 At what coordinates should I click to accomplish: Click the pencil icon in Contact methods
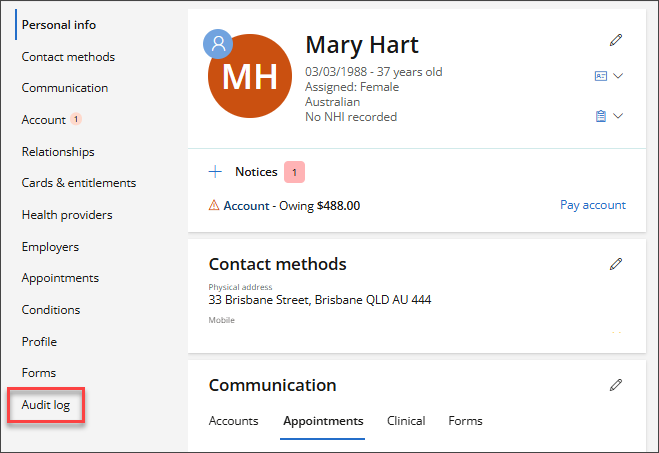(x=616, y=264)
